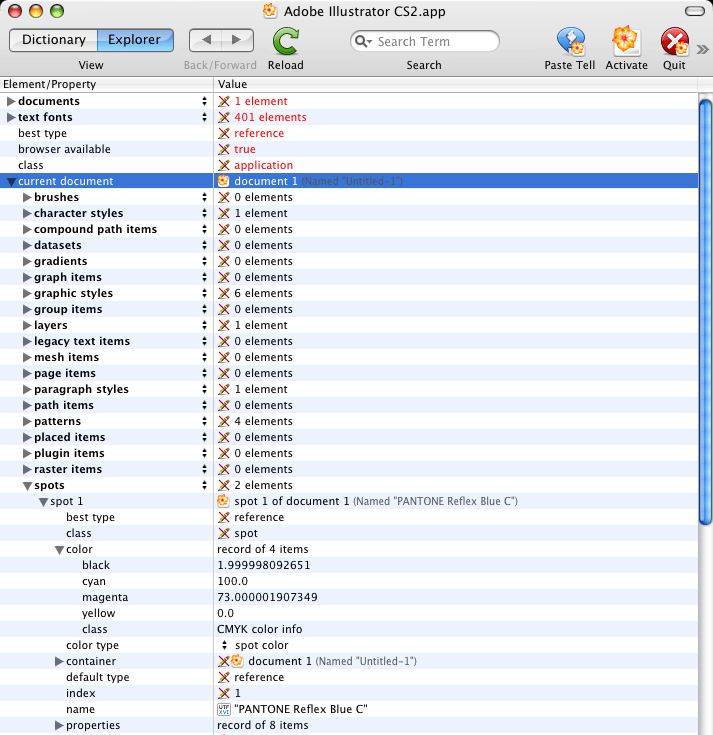Select the raster items row

349,469
